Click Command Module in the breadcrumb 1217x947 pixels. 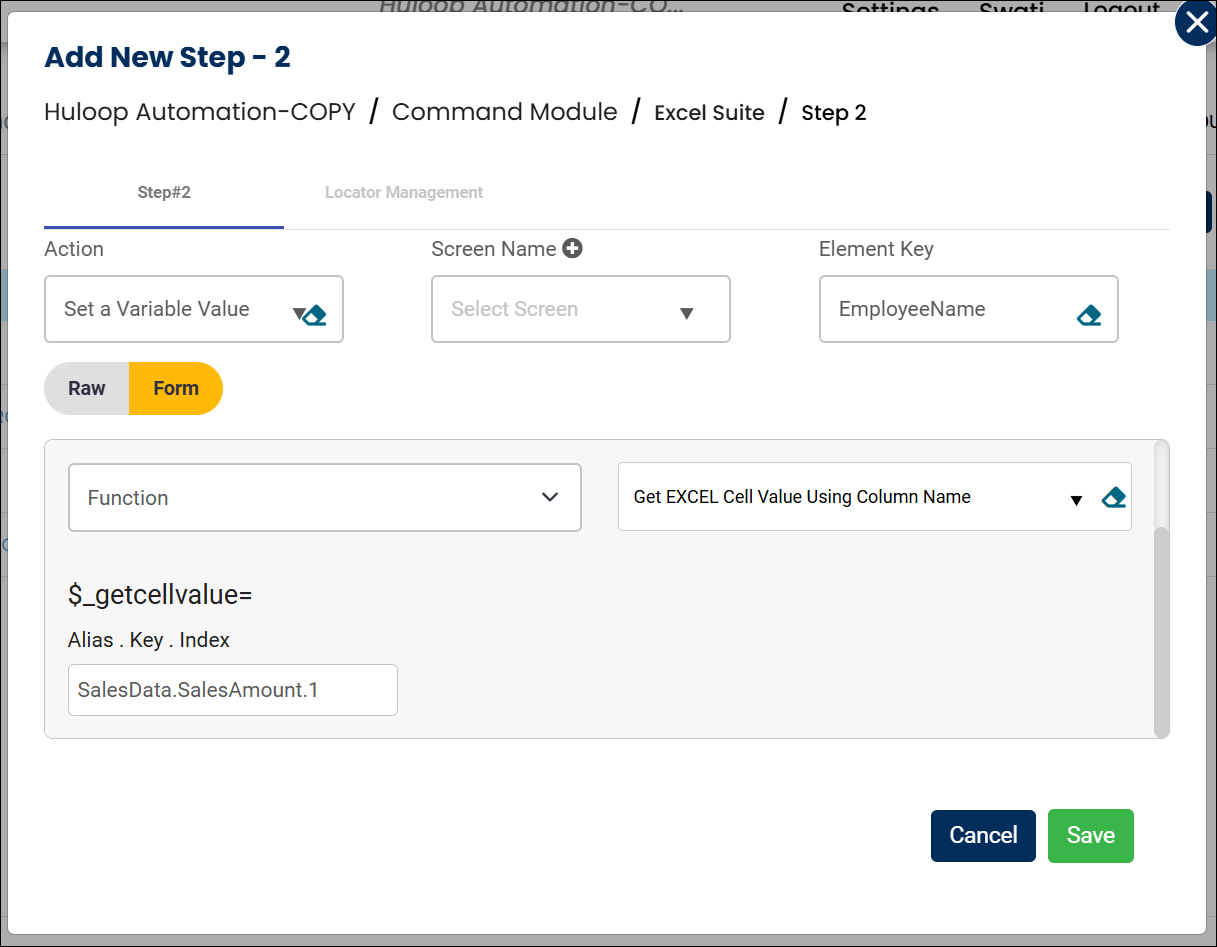point(504,112)
